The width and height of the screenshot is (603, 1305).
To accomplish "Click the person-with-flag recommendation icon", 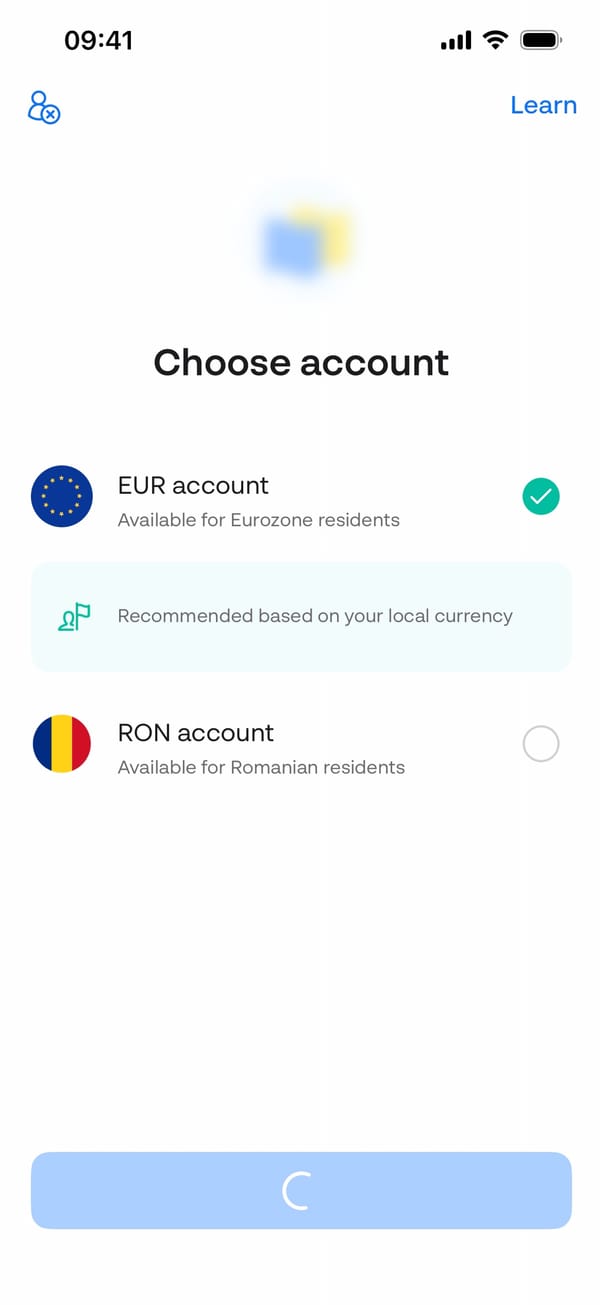I will [x=74, y=617].
